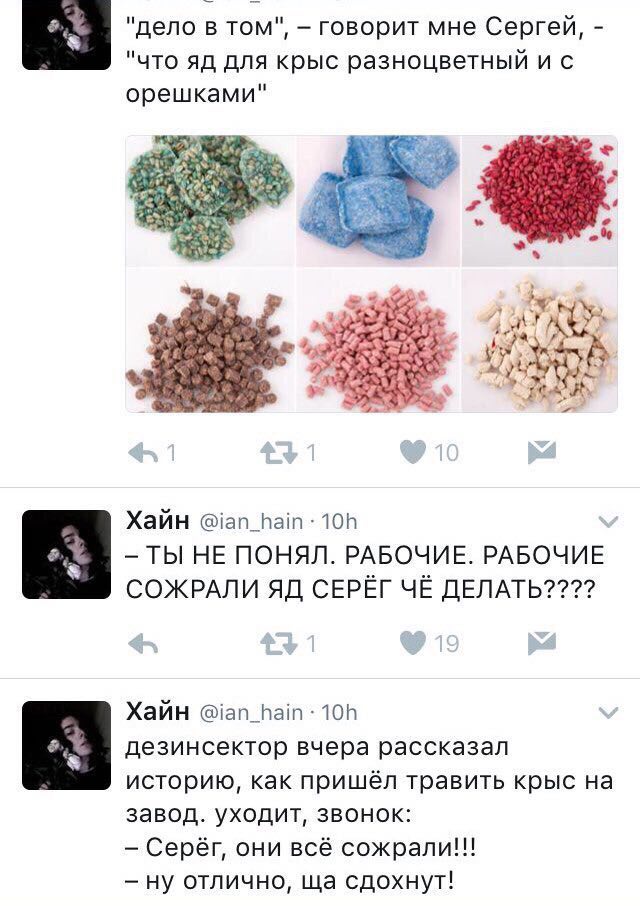Tap the avatar on the top tweet
The height and width of the screenshot is (908, 640).
click(66, 35)
